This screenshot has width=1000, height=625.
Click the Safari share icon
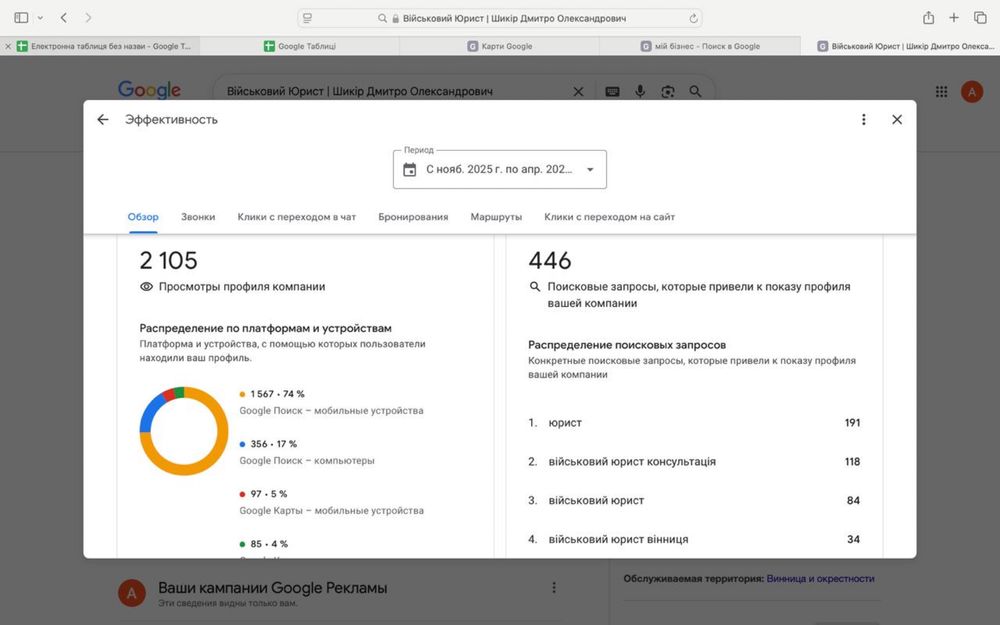click(929, 18)
